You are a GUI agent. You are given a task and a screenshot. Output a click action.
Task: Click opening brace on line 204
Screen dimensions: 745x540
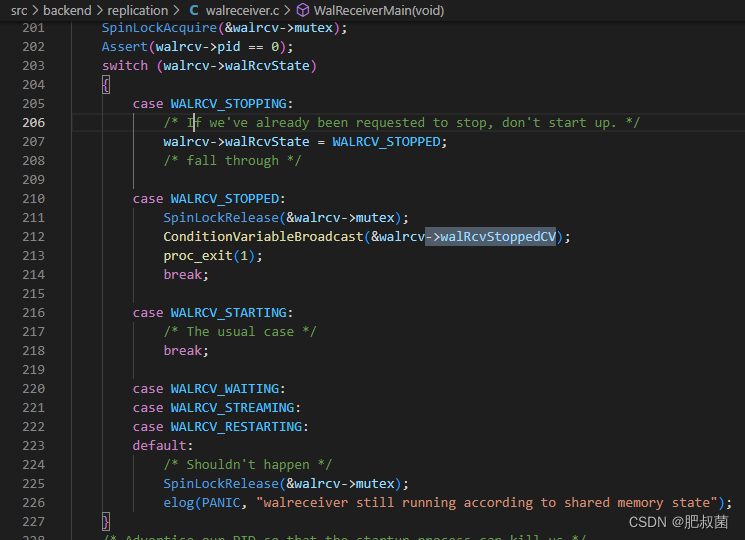[105, 85]
